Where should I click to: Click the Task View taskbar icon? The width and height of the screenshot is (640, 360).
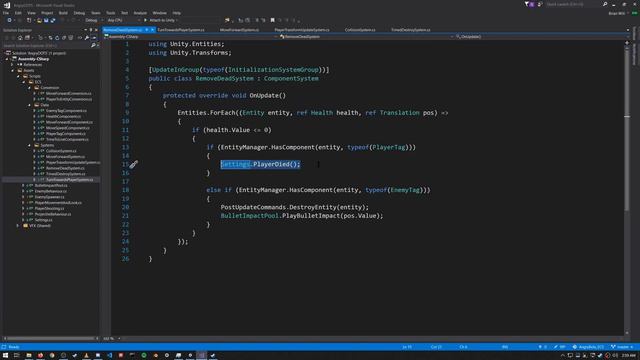(x=17, y=356)
